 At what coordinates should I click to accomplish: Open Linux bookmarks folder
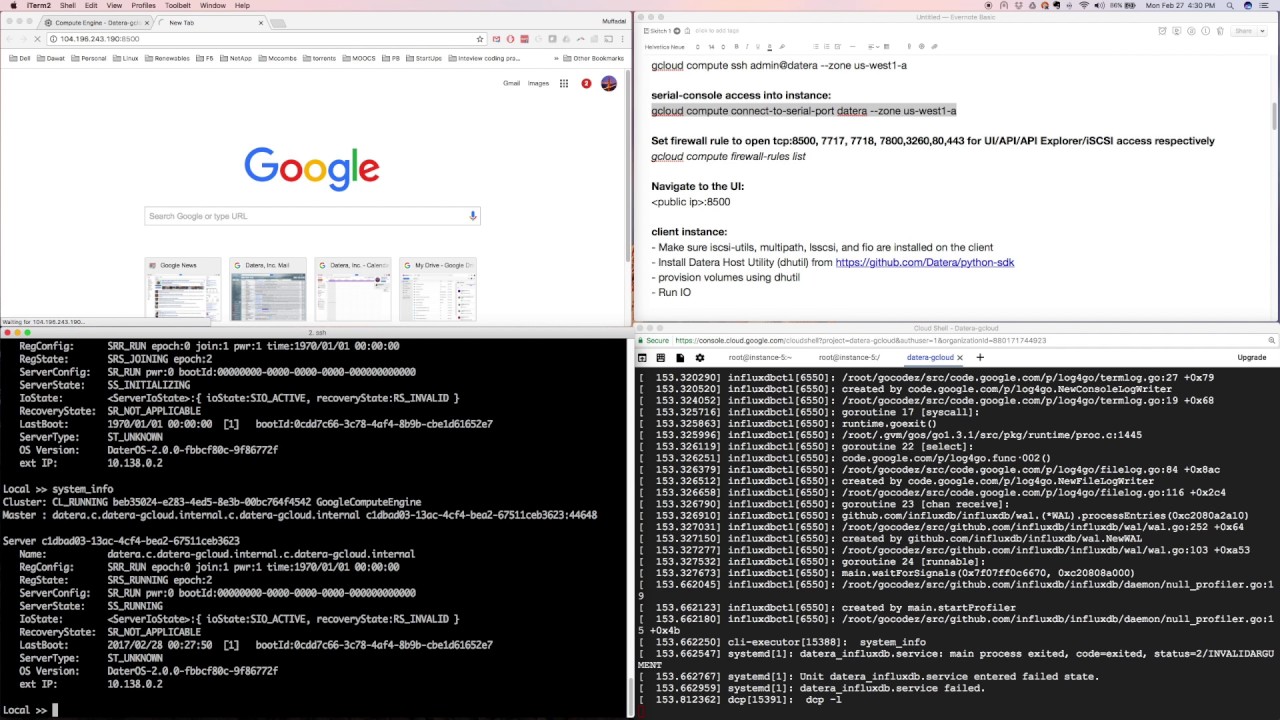125,58
